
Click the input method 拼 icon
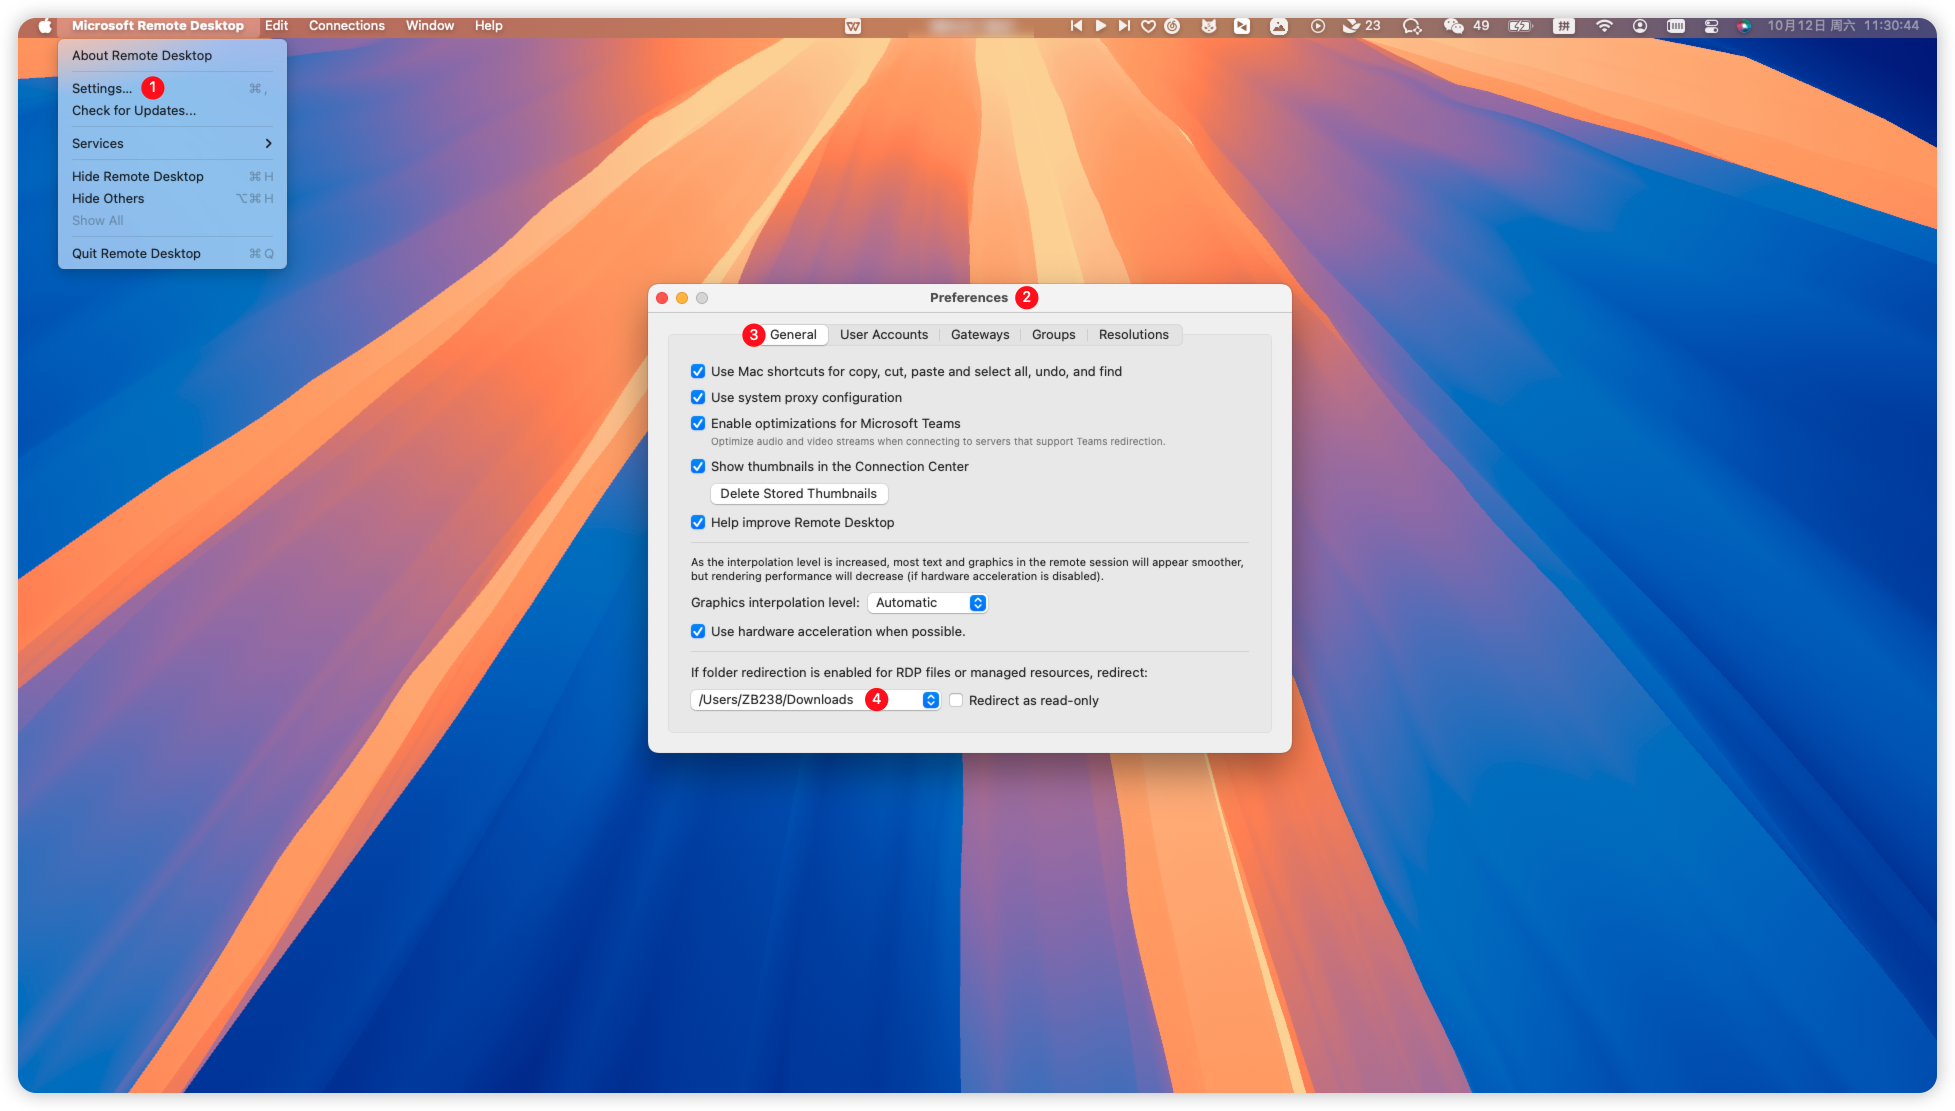pyautogui.click(x=1564, y=26)
